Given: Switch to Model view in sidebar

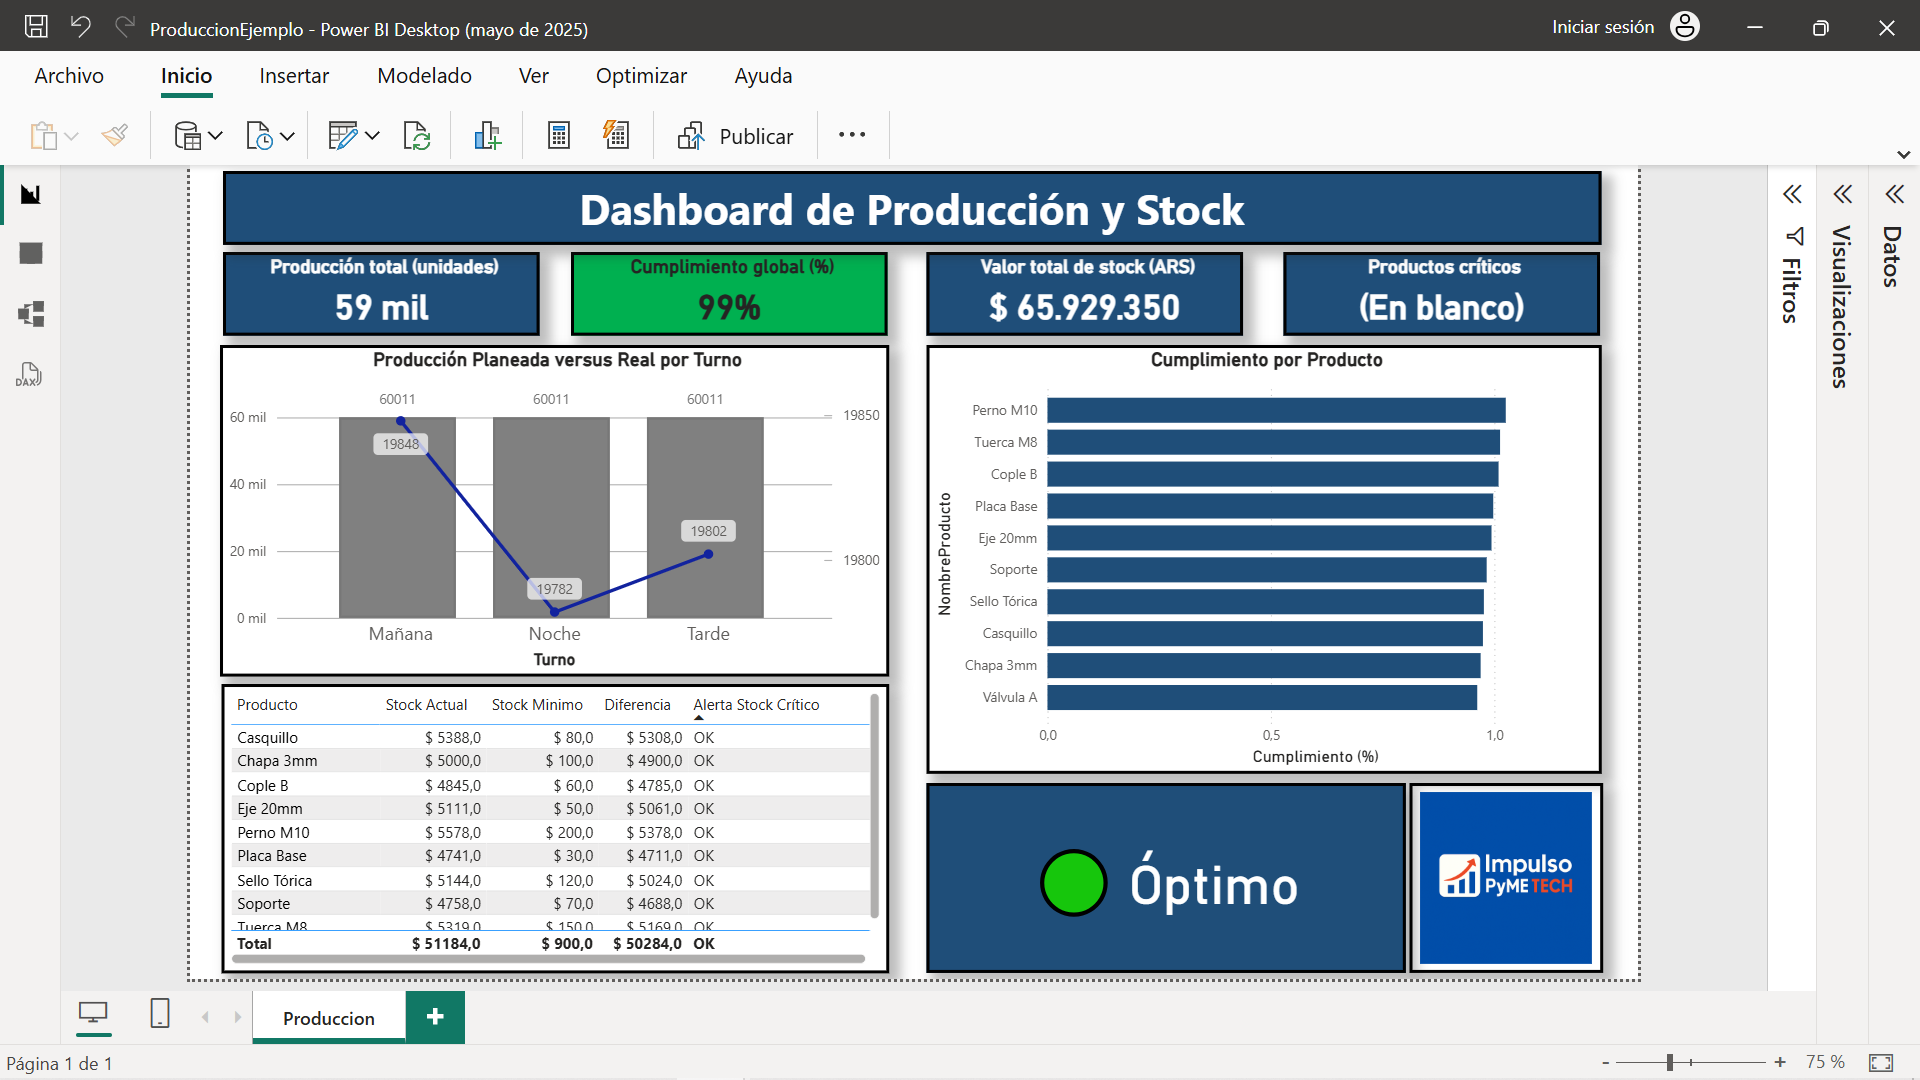Looking at the screenshot, I should [x=31, y=314].
